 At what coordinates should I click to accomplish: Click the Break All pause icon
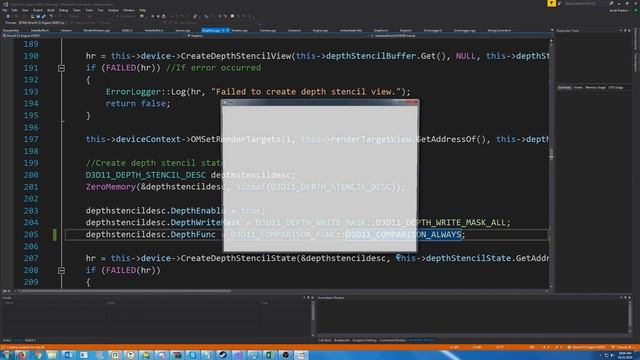153,16
